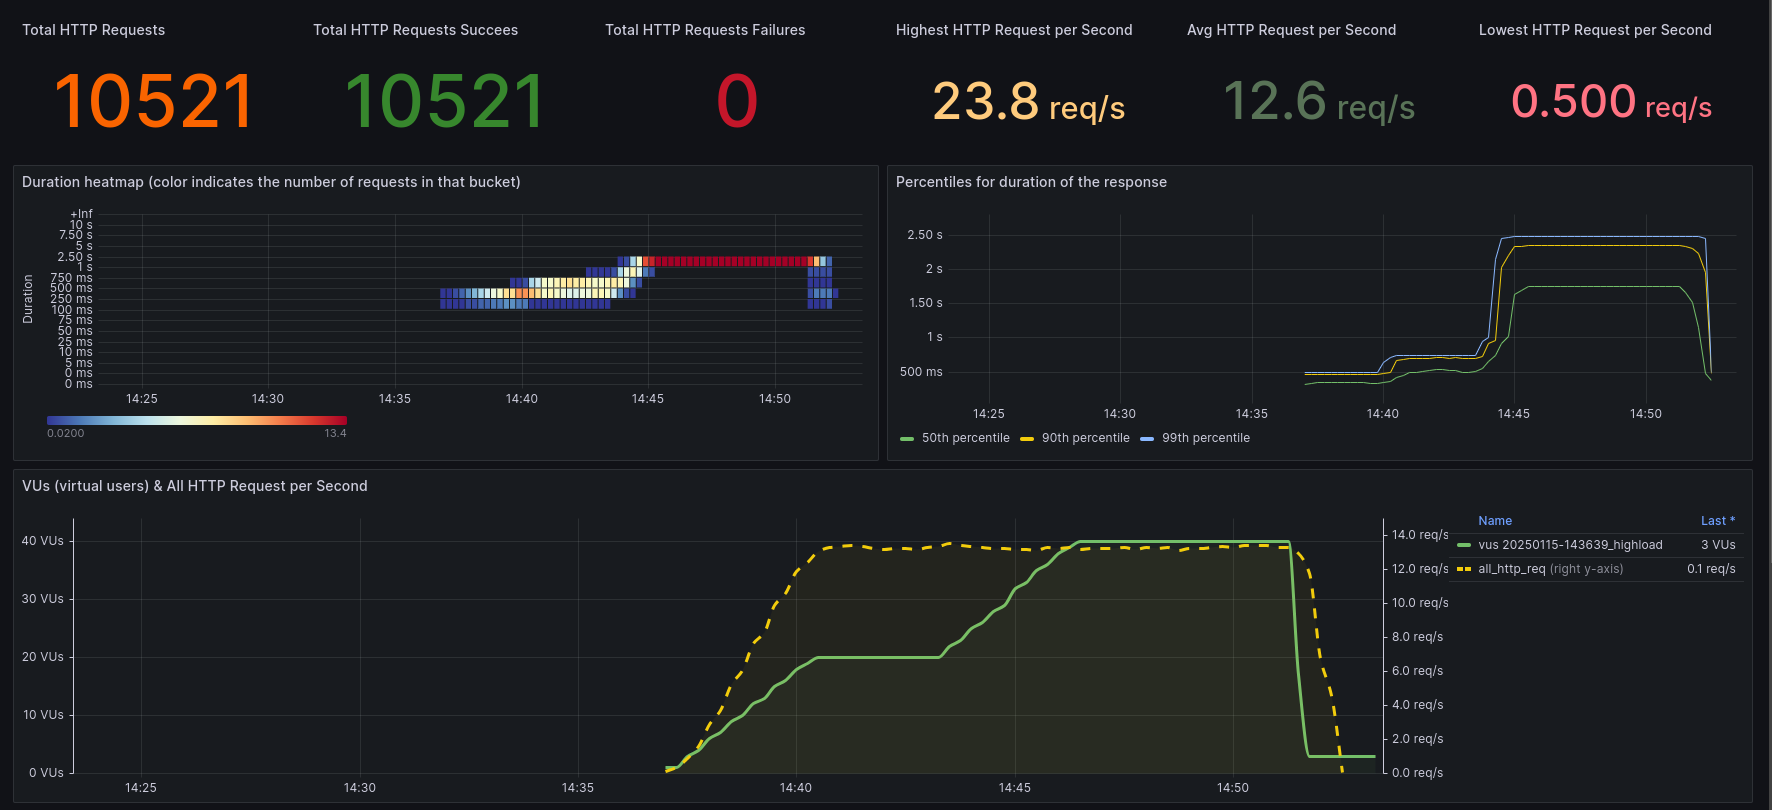Click the Total HTTP Requests panel title
This screenshot has height=810, width=1772.
tap(94, 30)
